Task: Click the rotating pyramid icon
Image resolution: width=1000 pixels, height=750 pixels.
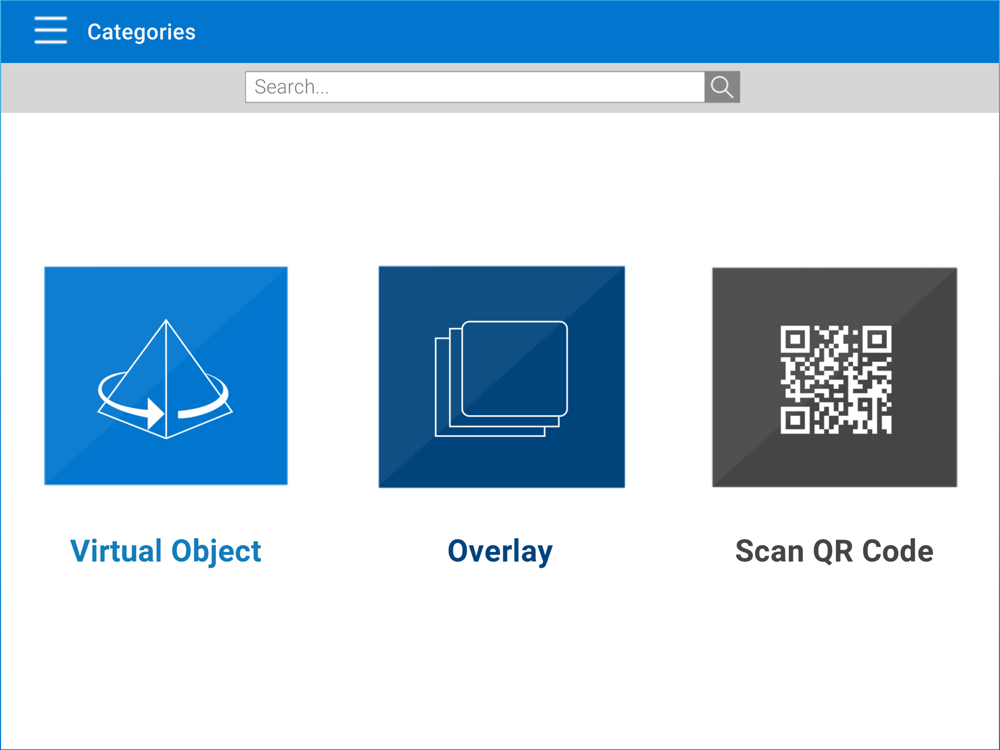Action: pyautogui.click(x=165, y=378)
